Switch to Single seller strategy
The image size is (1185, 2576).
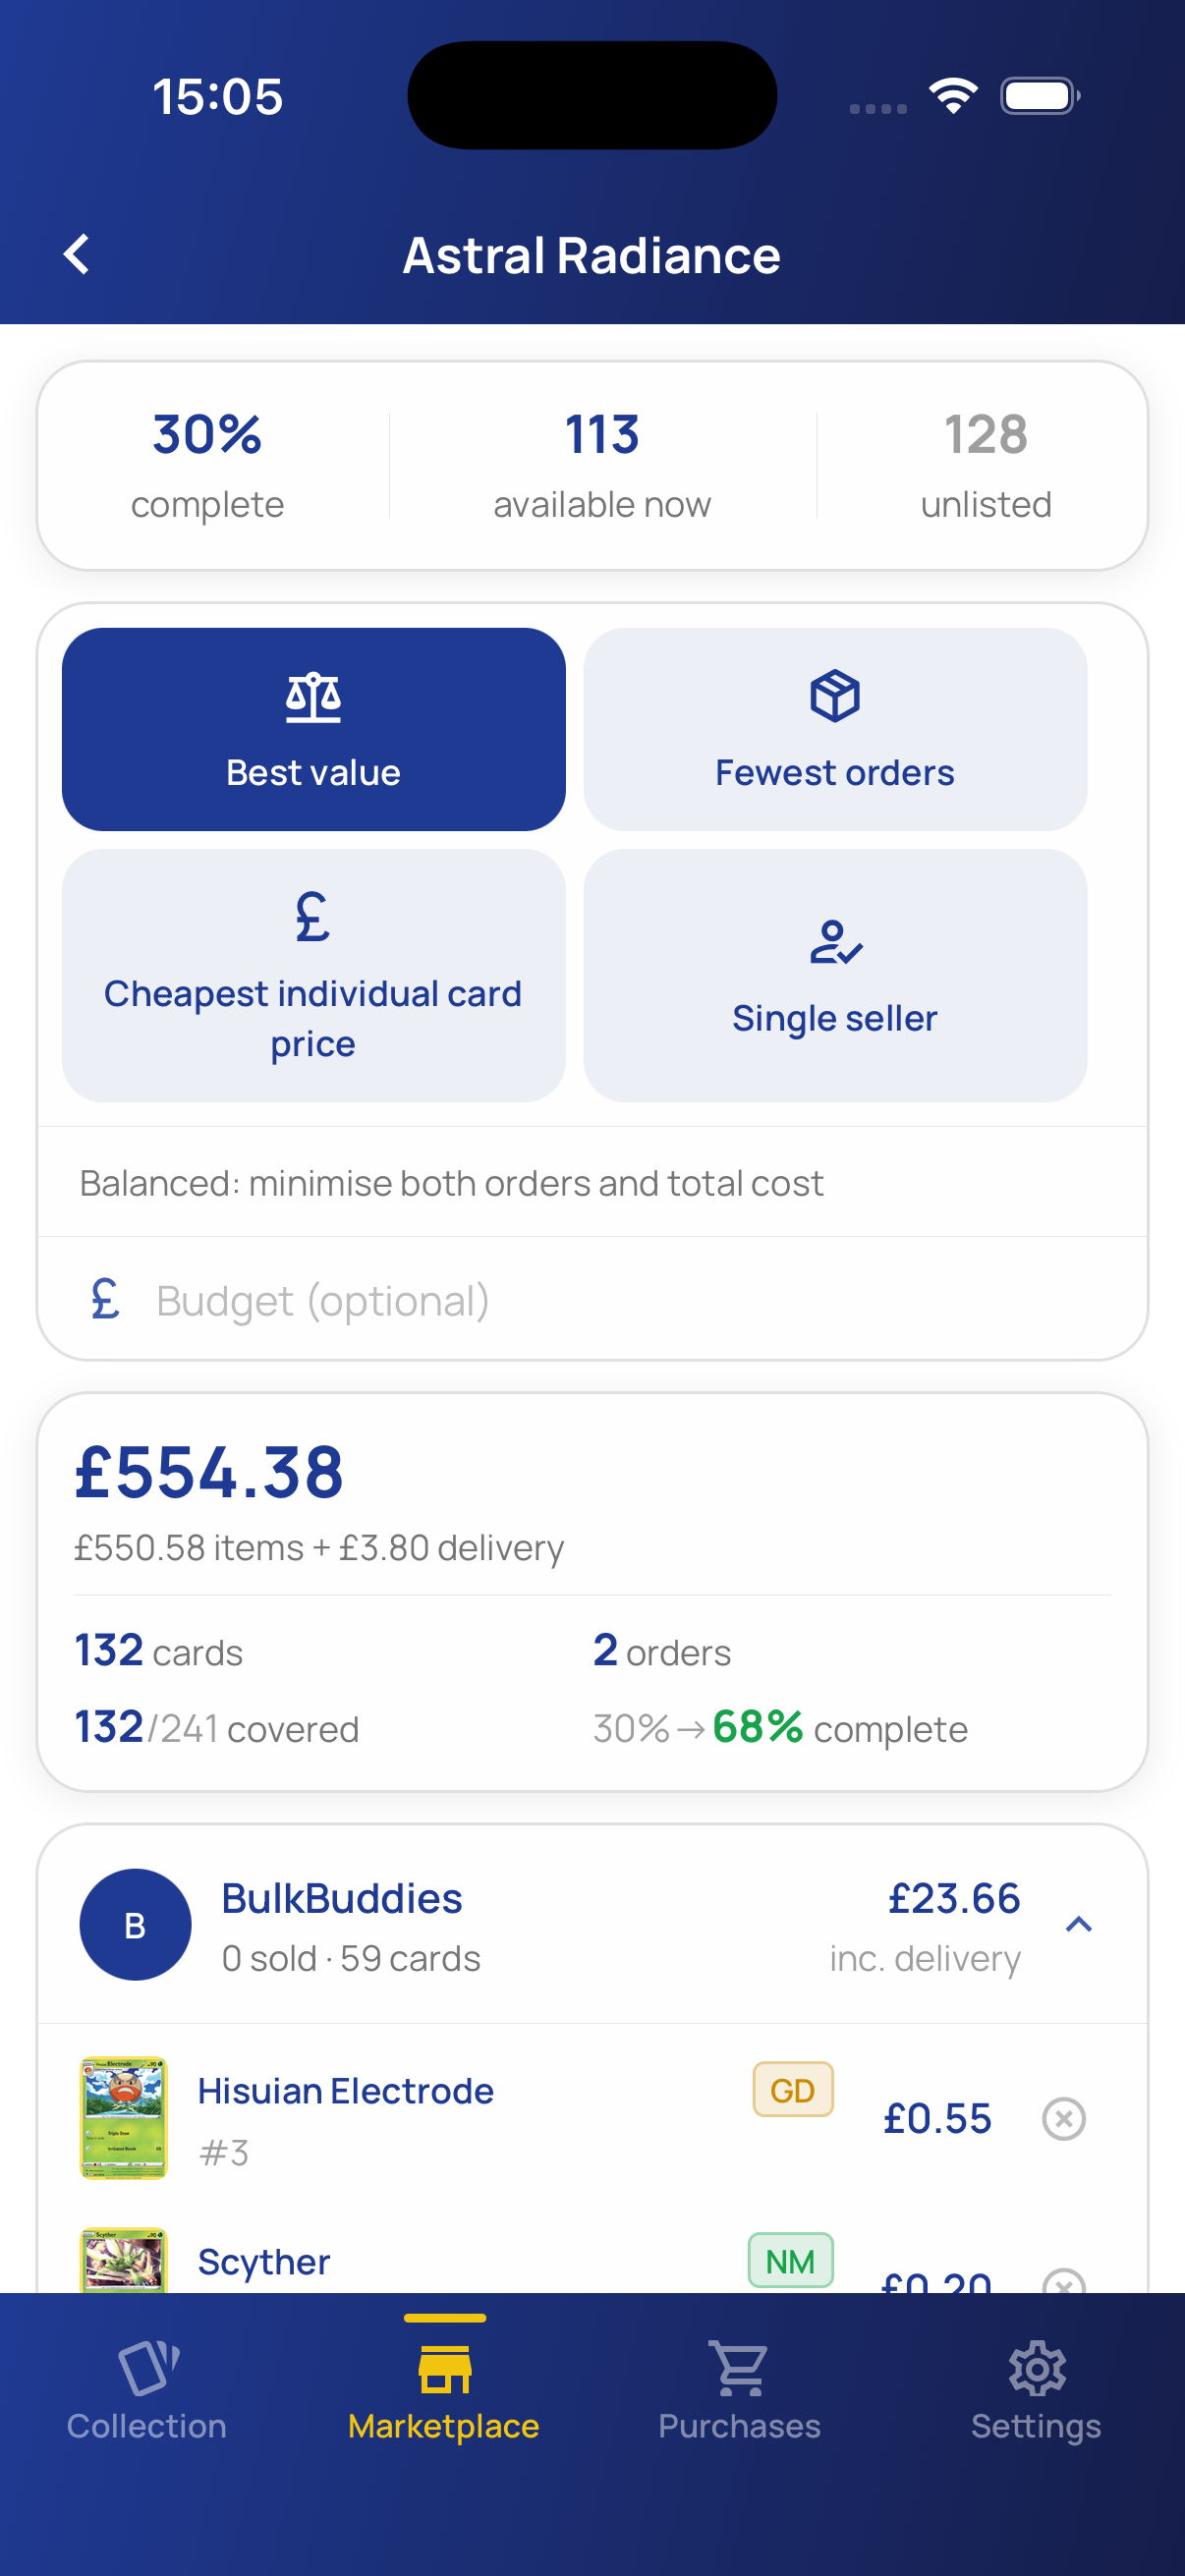point(834,975)
